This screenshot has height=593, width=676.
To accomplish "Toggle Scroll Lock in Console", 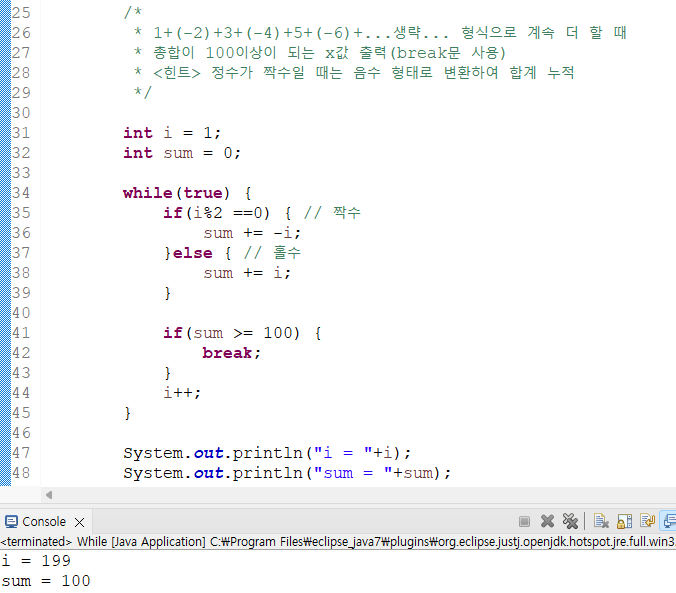I will pos(624,521).
